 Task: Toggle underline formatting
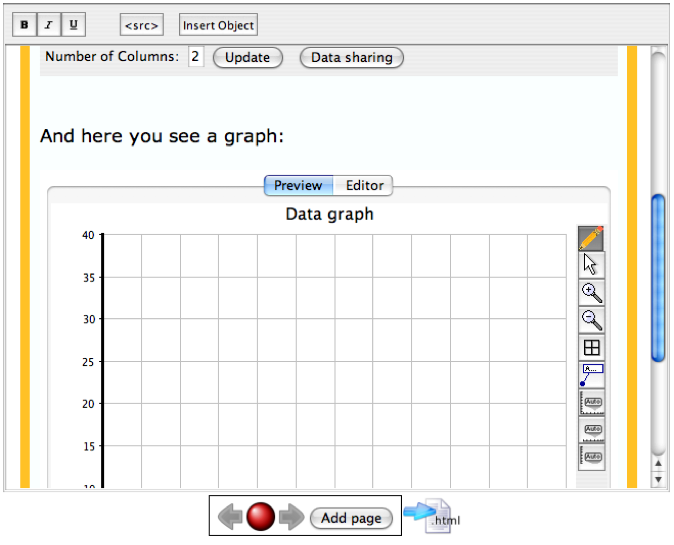pos(74,24)
